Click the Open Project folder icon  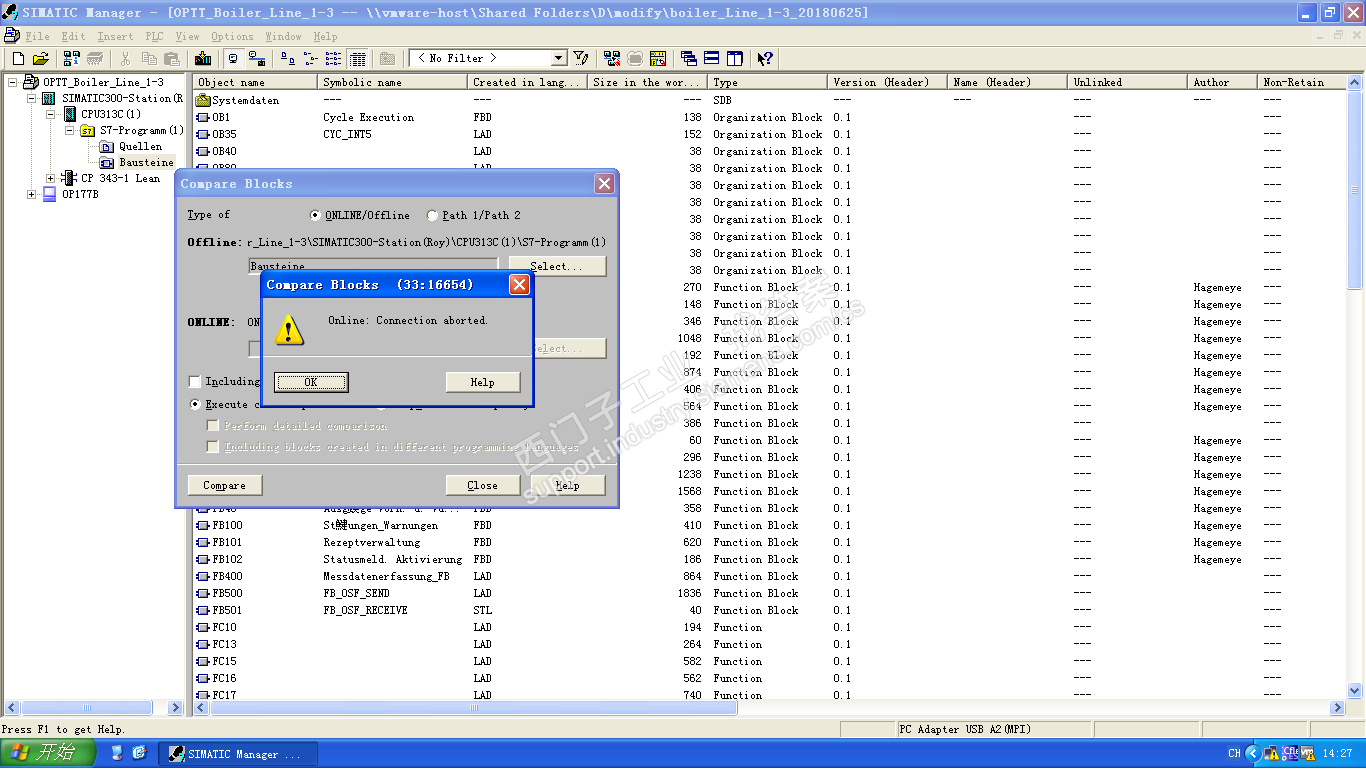tap(41, 59)
